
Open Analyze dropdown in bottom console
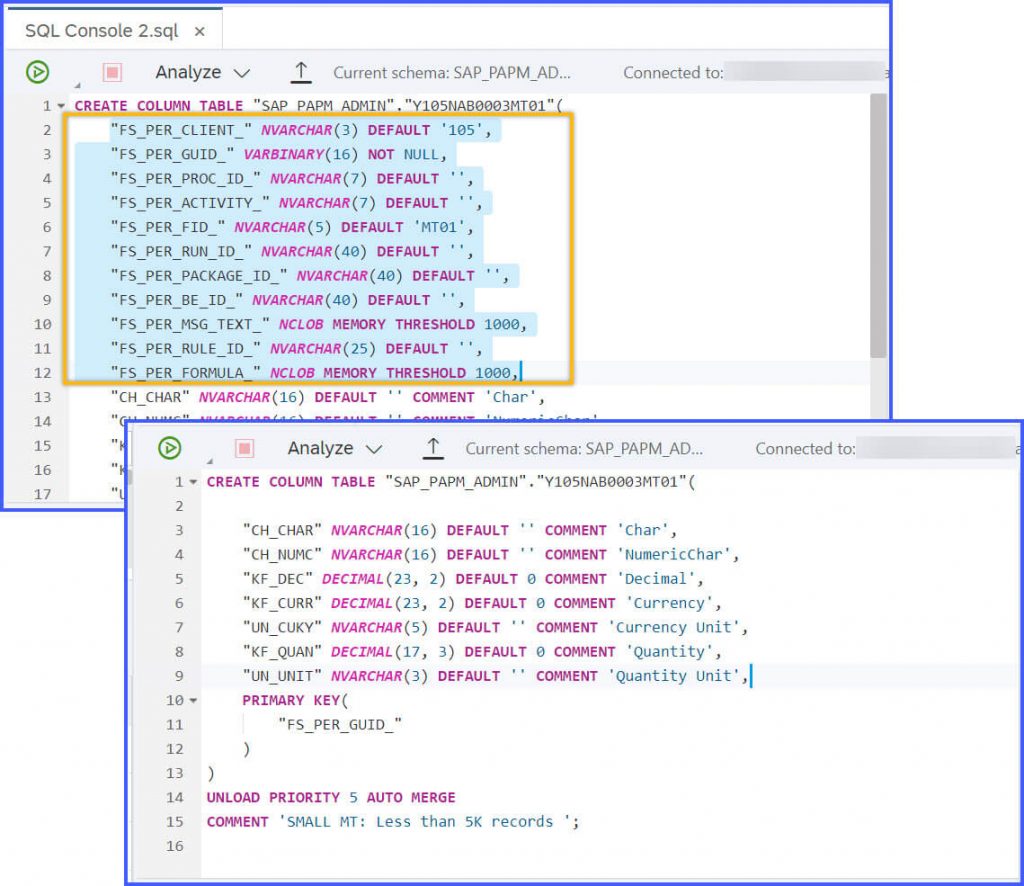tap(334, 448)
